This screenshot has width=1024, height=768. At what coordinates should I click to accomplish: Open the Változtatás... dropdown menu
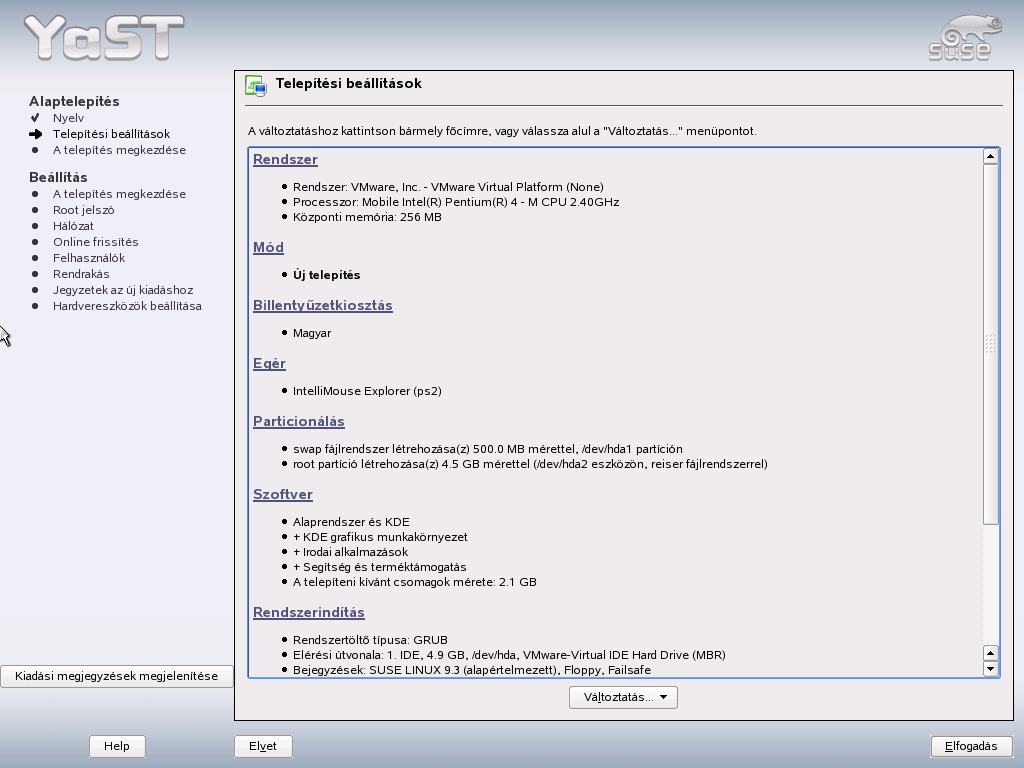(623, 697)
